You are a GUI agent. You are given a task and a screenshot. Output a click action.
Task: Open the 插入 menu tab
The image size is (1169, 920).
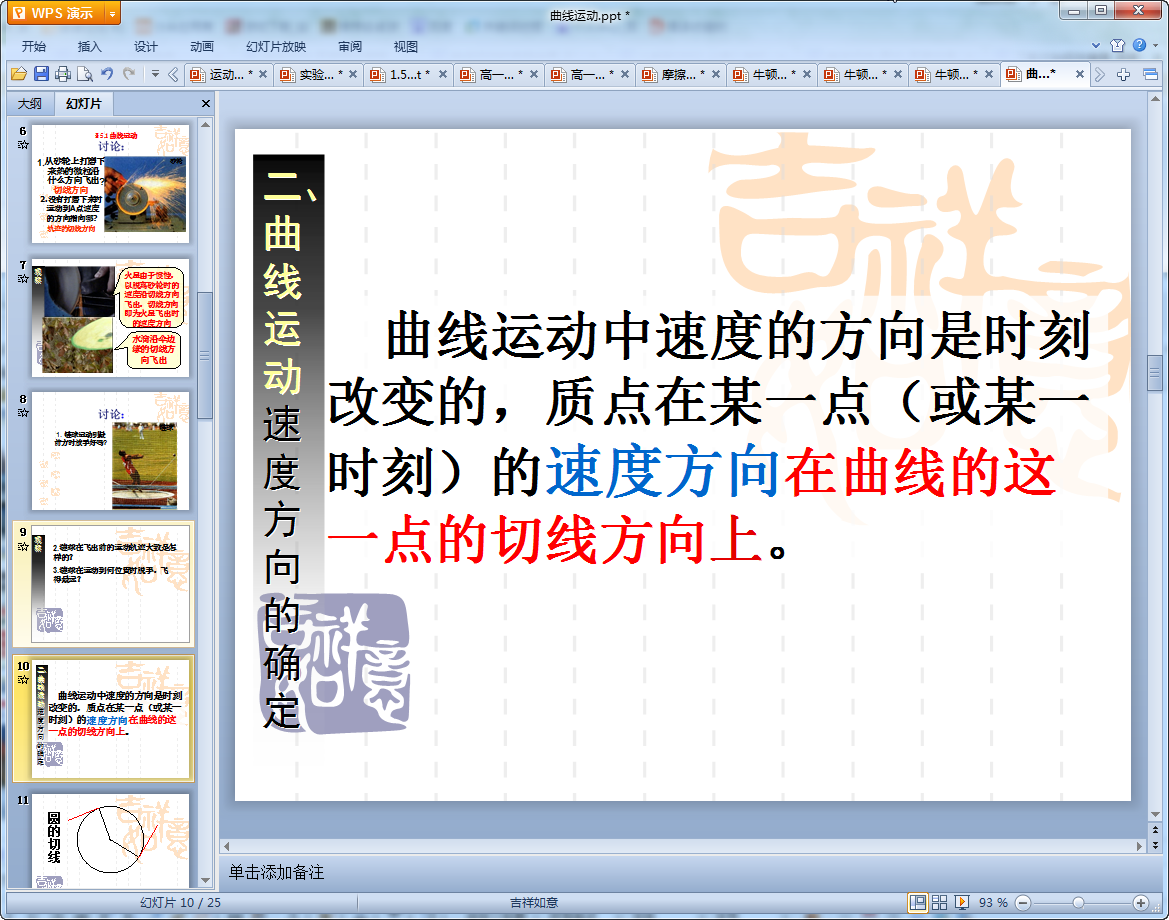click(89, 46)
